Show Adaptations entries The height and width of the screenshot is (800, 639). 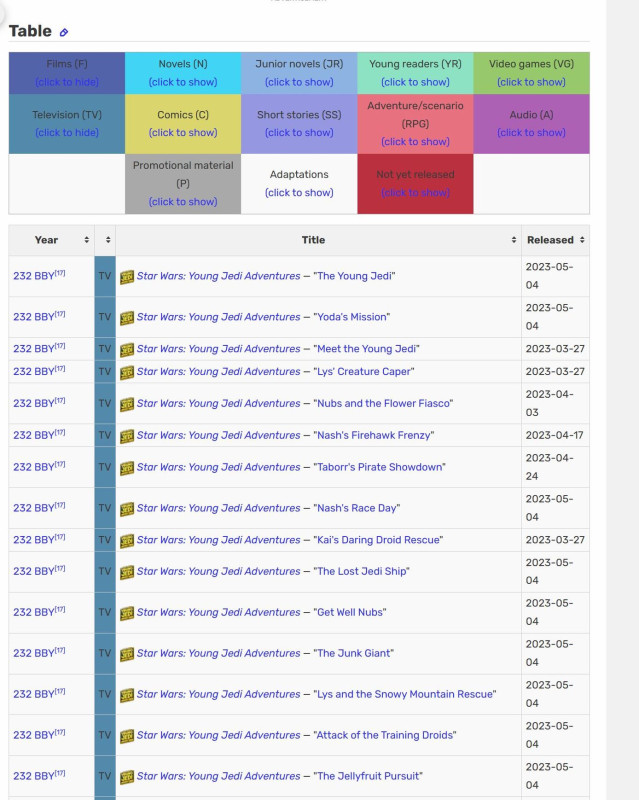coord(299,193)
